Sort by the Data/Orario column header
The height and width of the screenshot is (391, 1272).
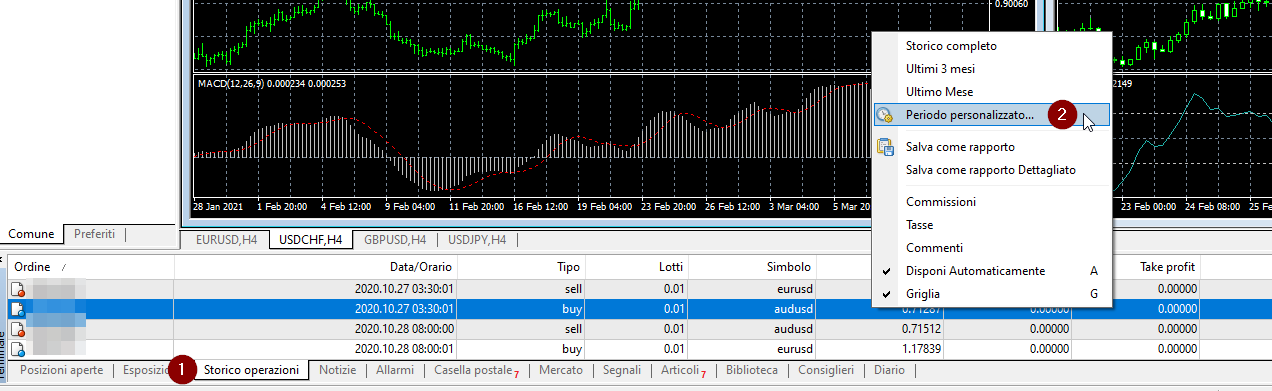(x=316, y=267)
